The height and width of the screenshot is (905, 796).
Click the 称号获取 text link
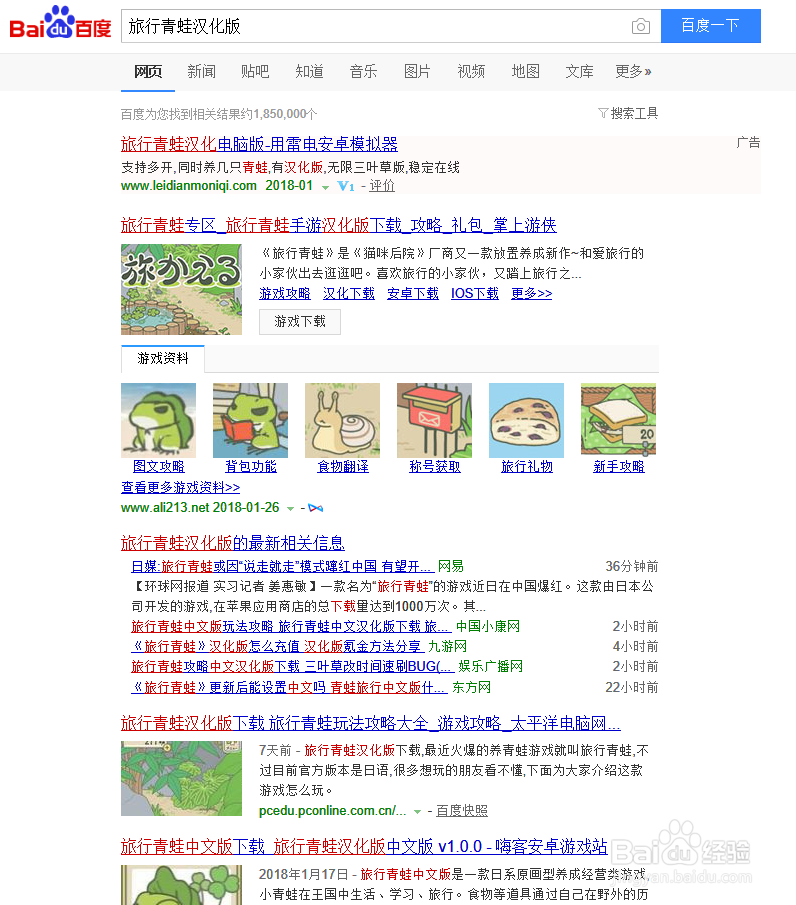tap(435, 466)
